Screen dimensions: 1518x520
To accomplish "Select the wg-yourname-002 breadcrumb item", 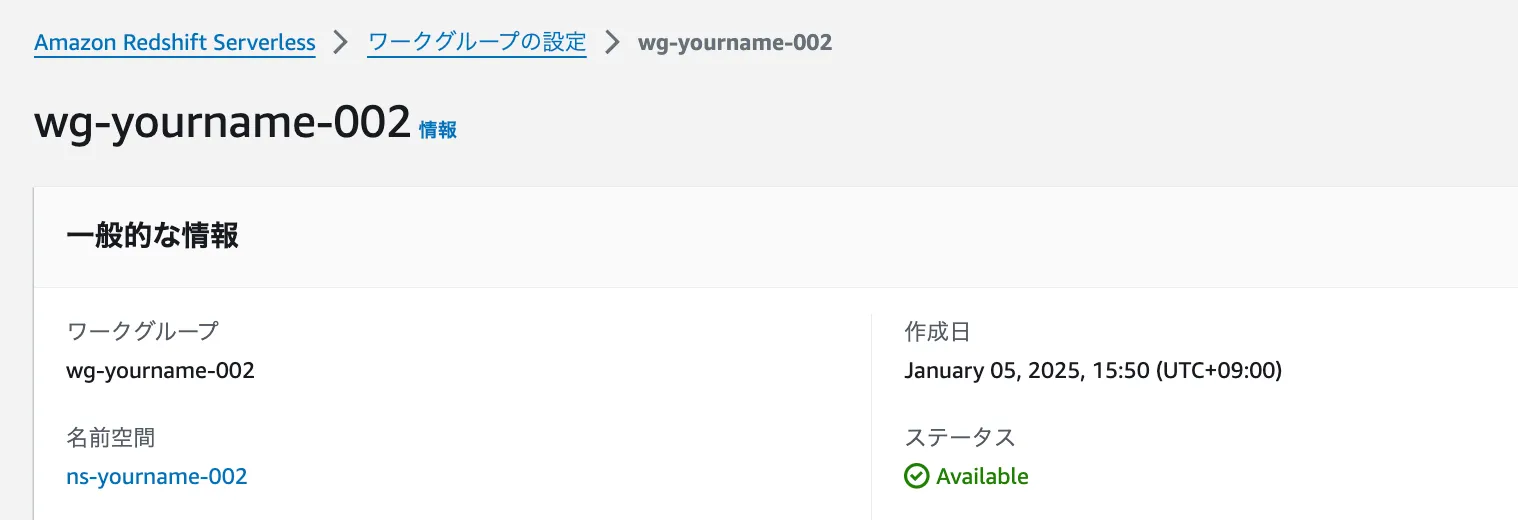I will 734,43.
